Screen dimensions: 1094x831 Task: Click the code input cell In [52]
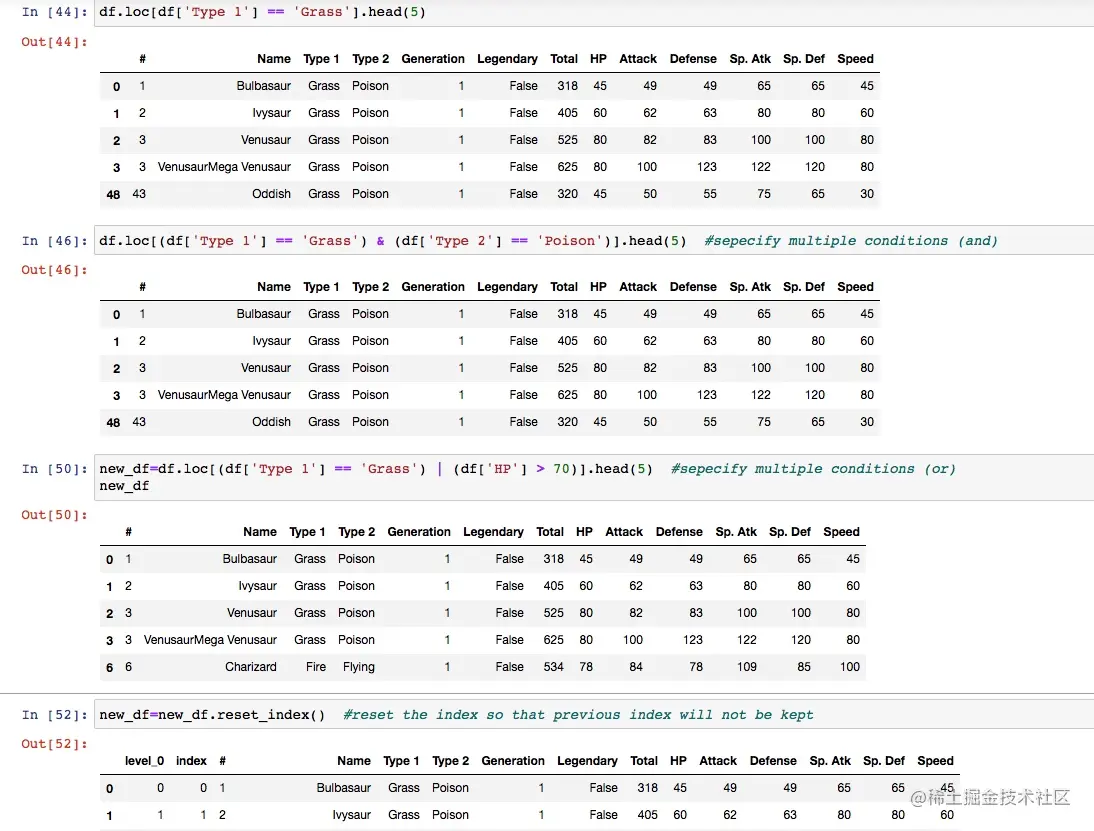[594, 714]
